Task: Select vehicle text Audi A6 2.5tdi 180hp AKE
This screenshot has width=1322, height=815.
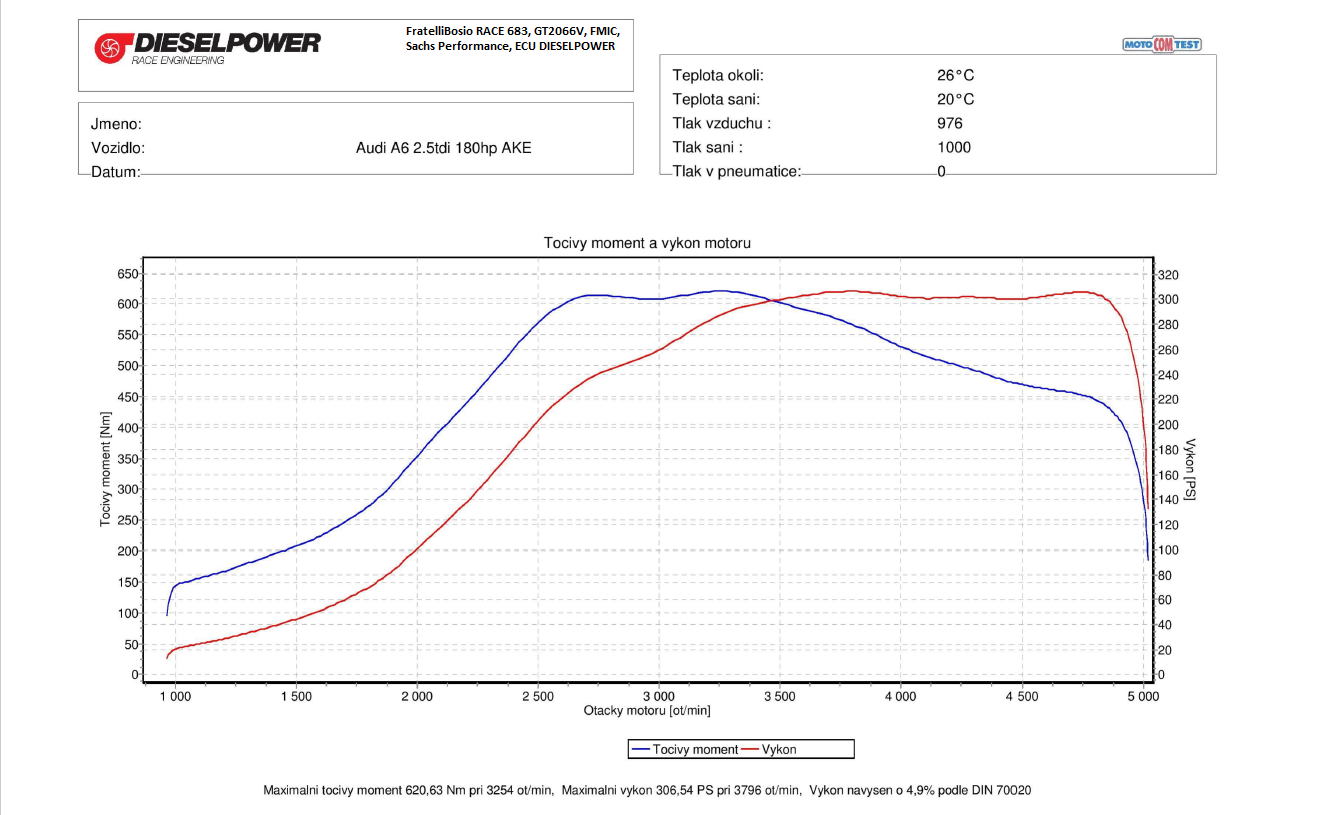Action: pyautogui.click(x=444, y=148)
